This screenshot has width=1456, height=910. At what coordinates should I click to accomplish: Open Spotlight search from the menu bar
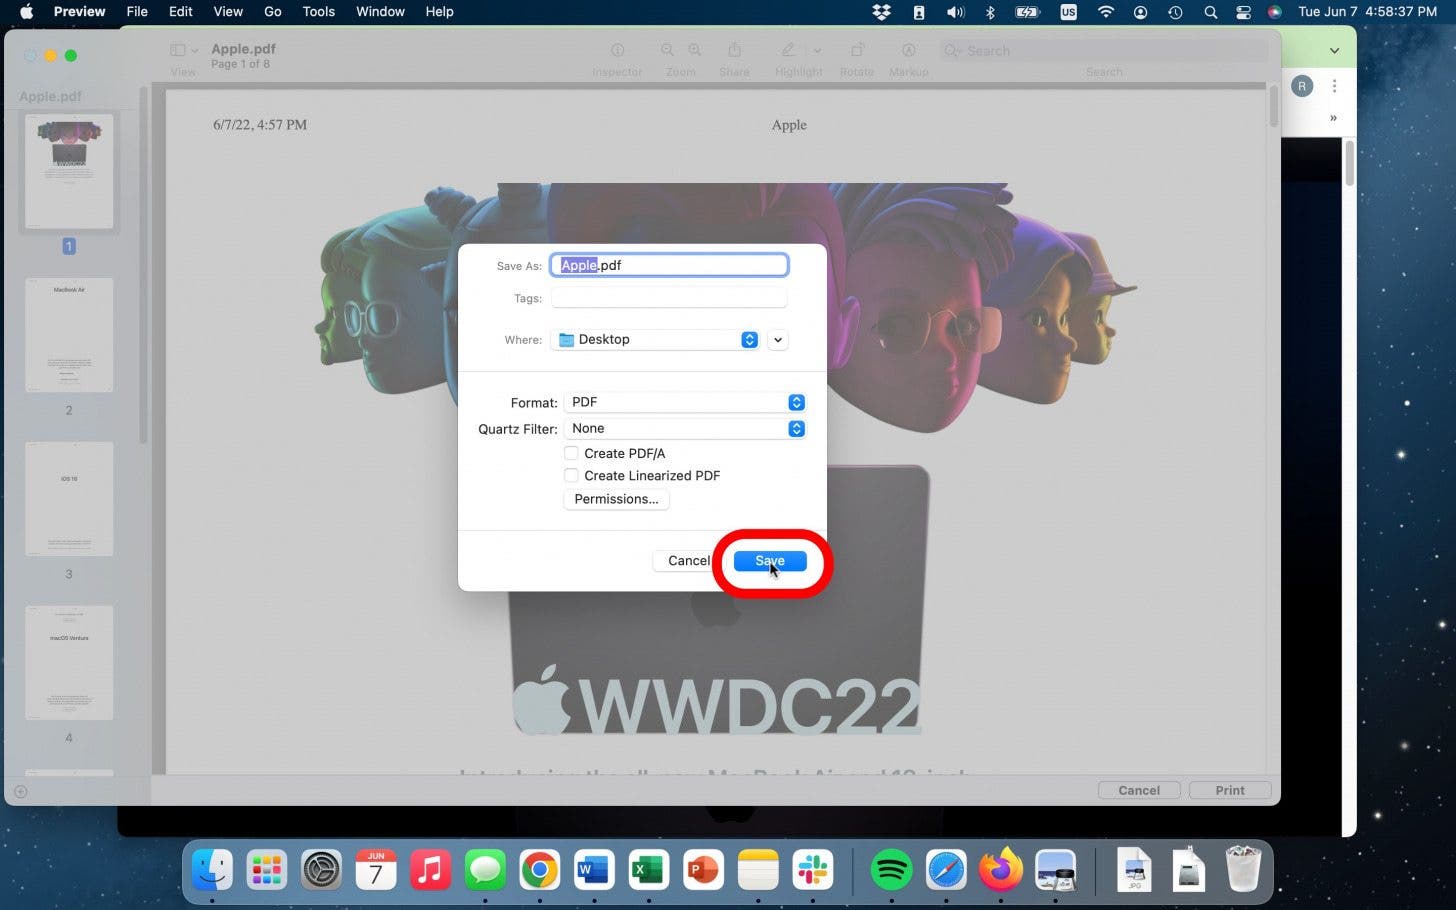tap(1210, 12)
